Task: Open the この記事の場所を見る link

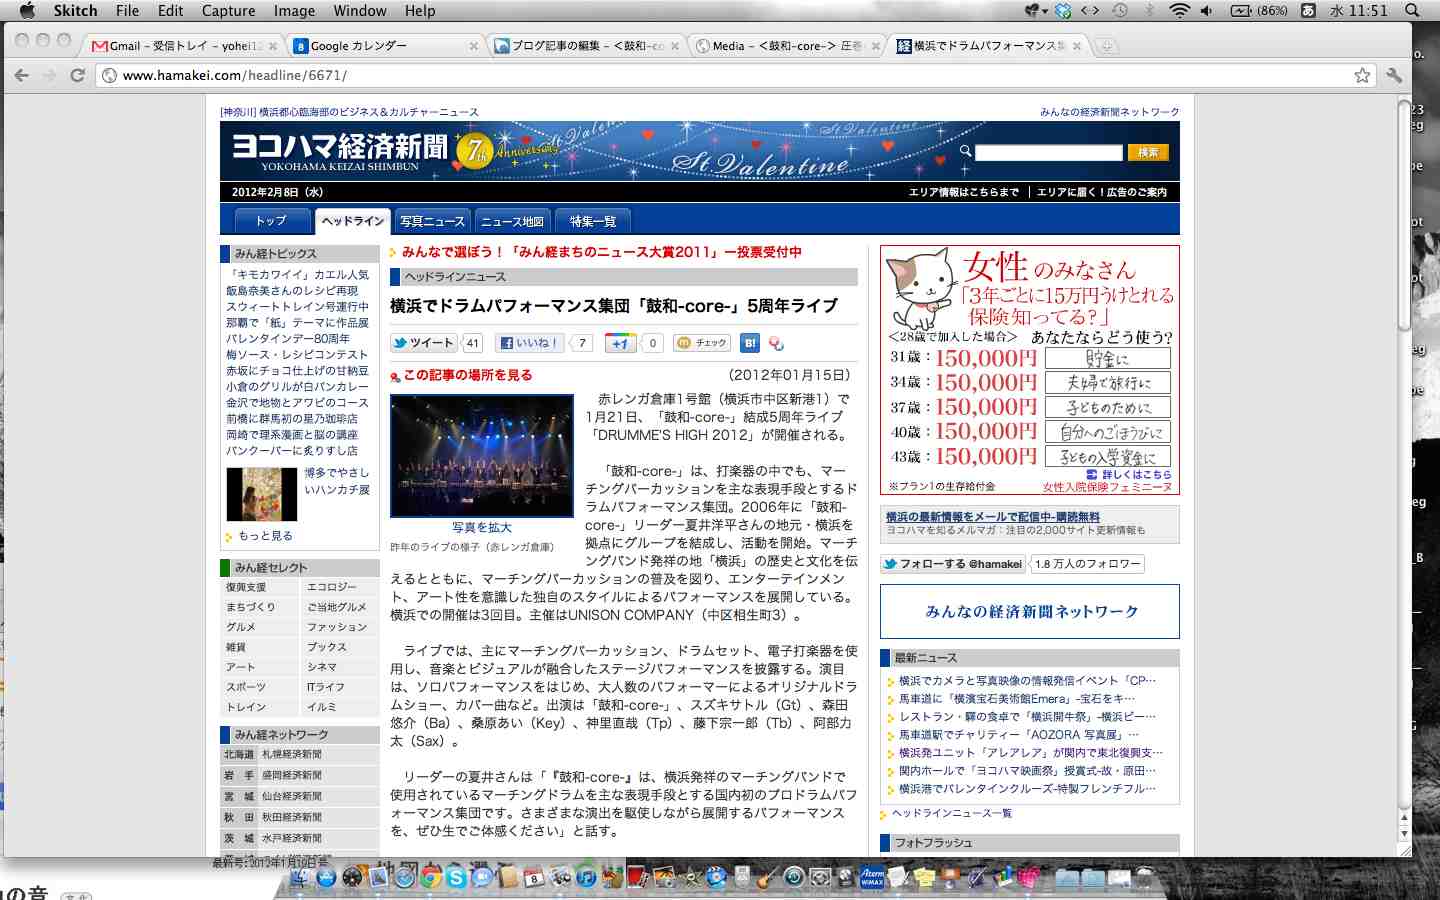Action: [467, 375]
